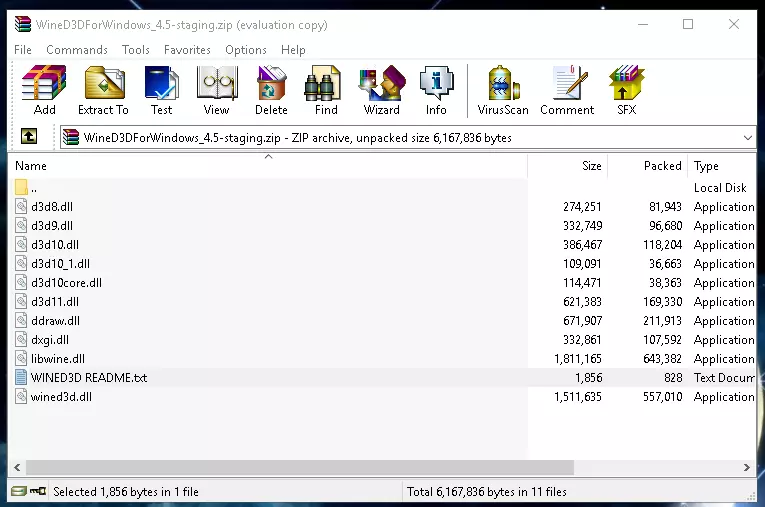Click the Add toolbar icon
Viewport: 765px width, 507px height.
tap(44, 91)
